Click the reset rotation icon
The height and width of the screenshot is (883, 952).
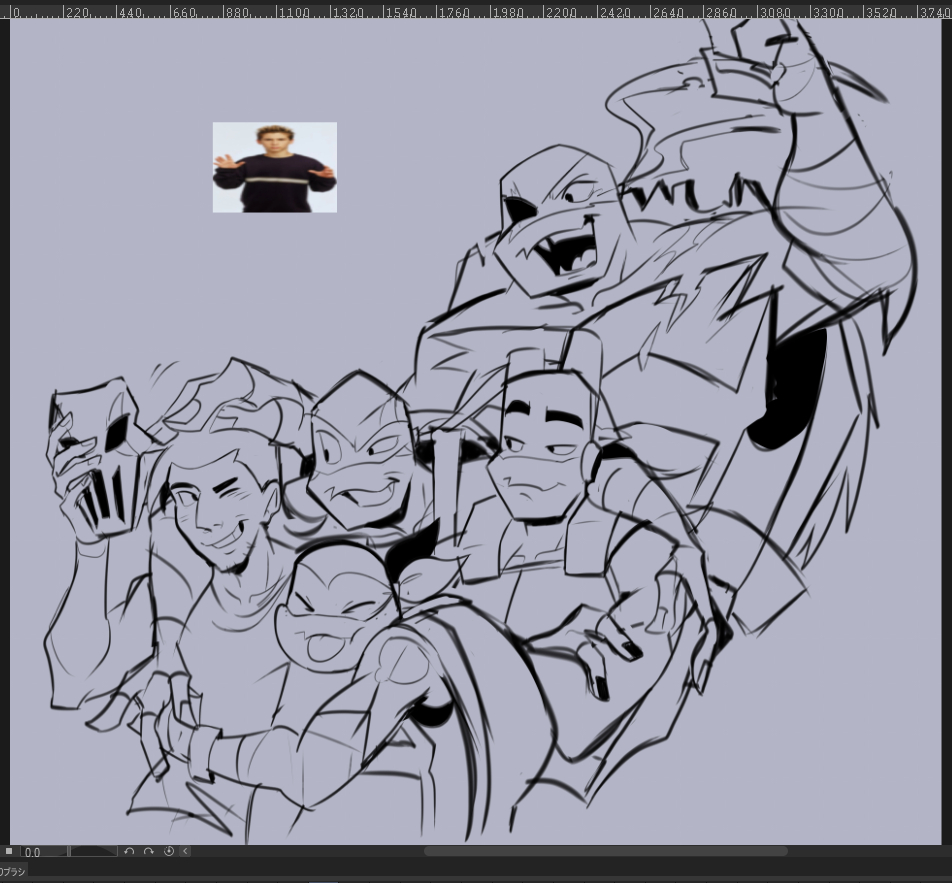point(168,851)
